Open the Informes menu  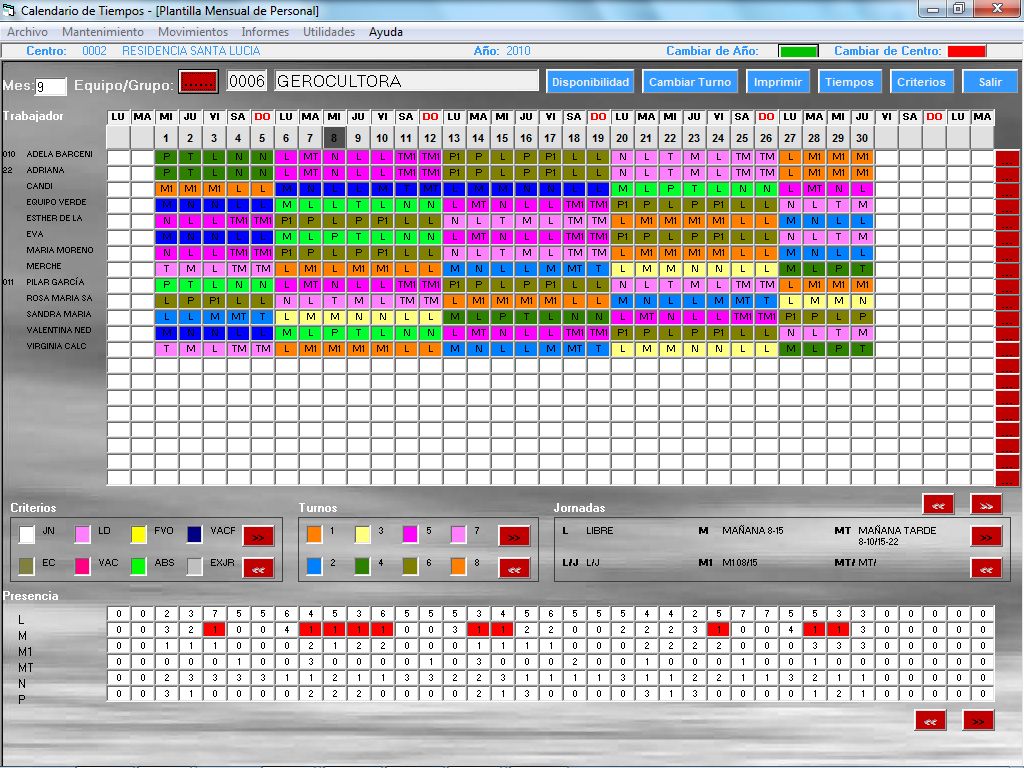pos(265,32)
